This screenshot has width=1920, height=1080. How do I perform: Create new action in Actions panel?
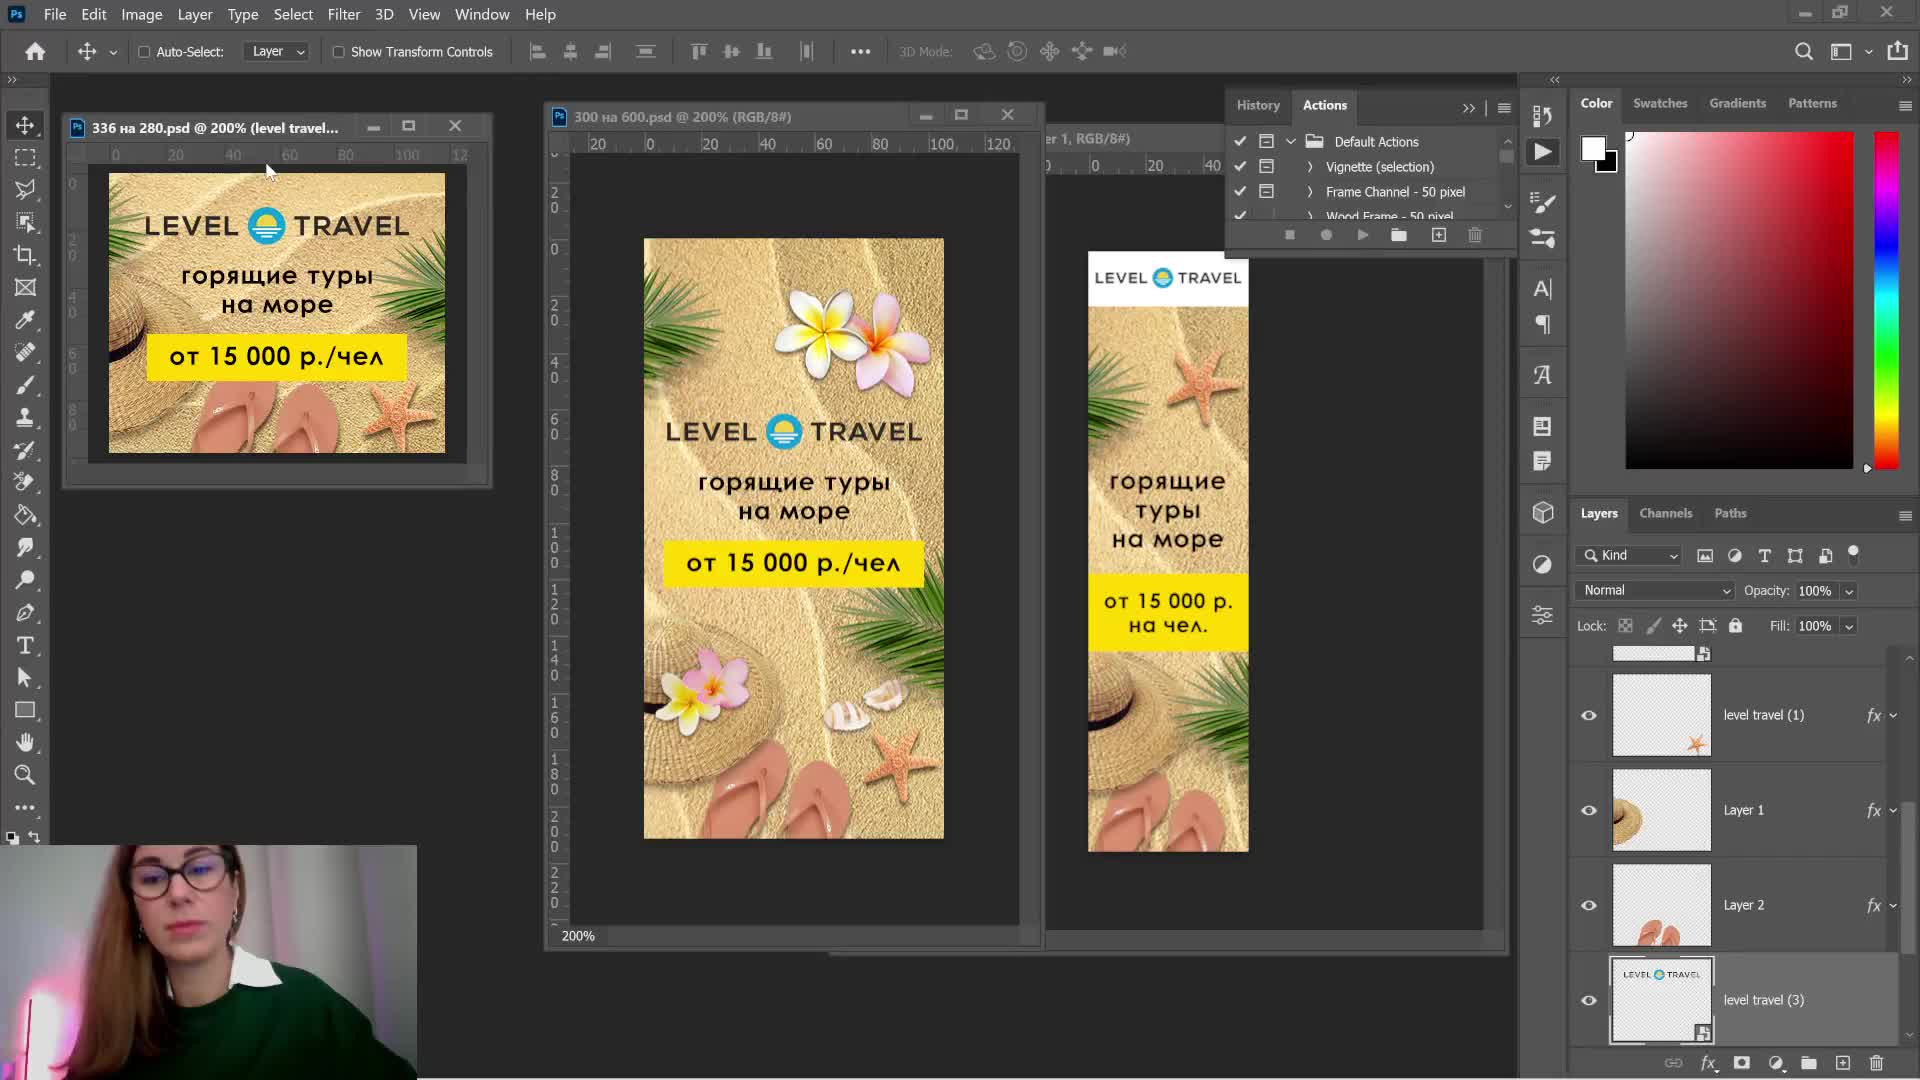(1438, 235)
